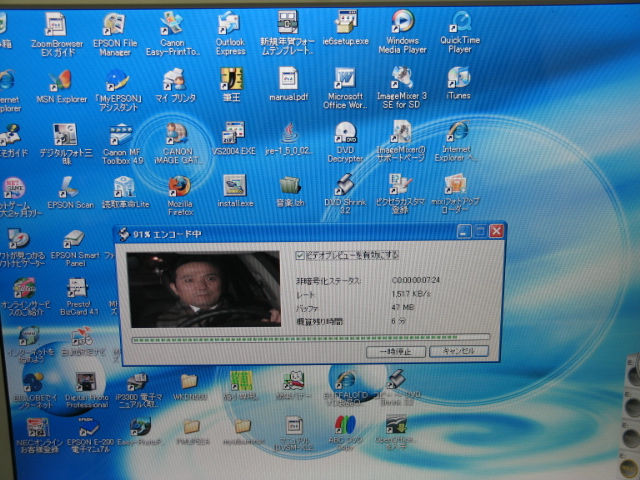Open QuickTime Player desktop icon
The image size is (640, 480).
(460, 23)
